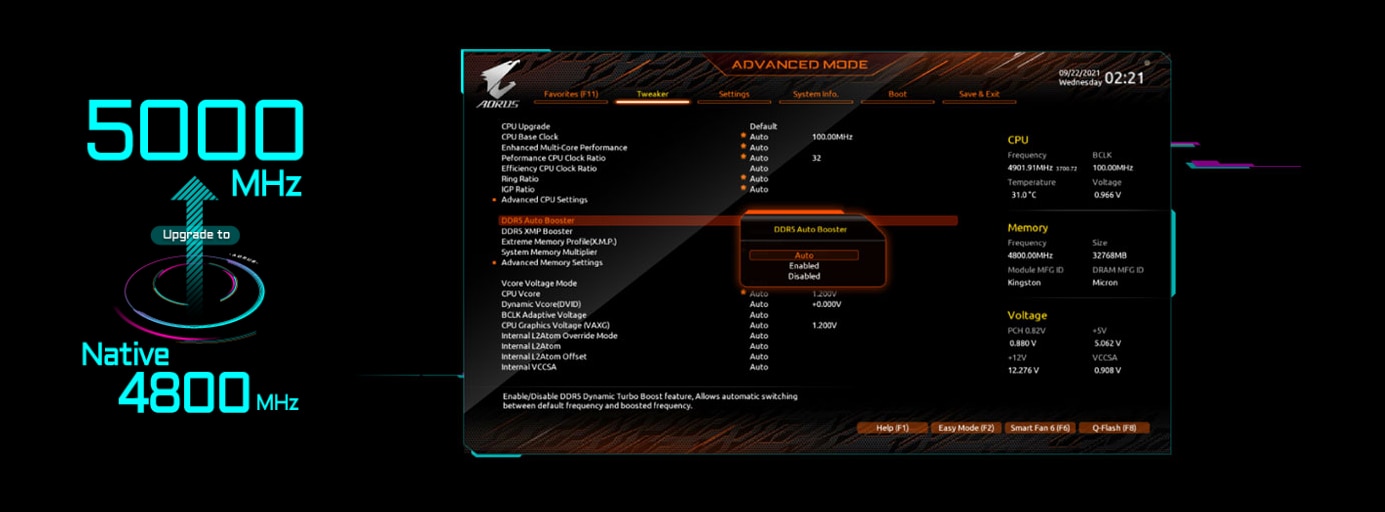Launch Q-Flash (F8) utility
Viewport: 1385px width, 512px height.
1113,428
